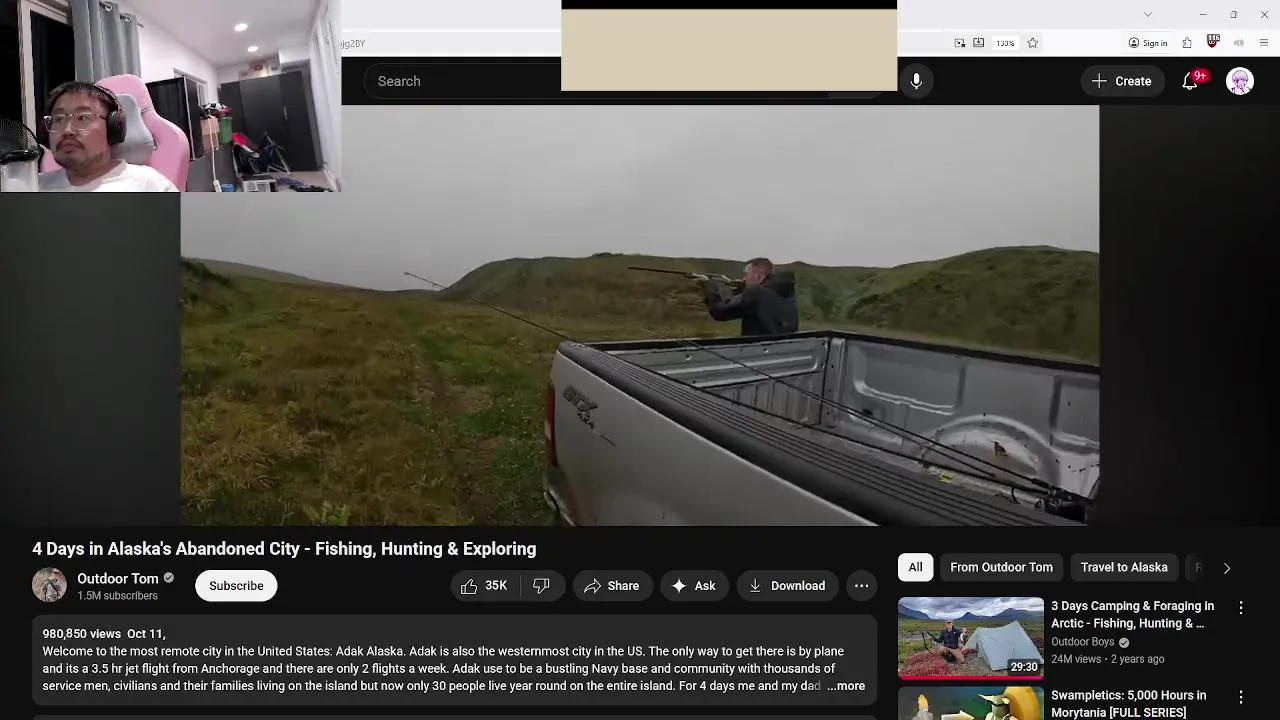The image size is (1280, 720).
Task: Open the browser hamburger menu
Action: click(1264, 43)
